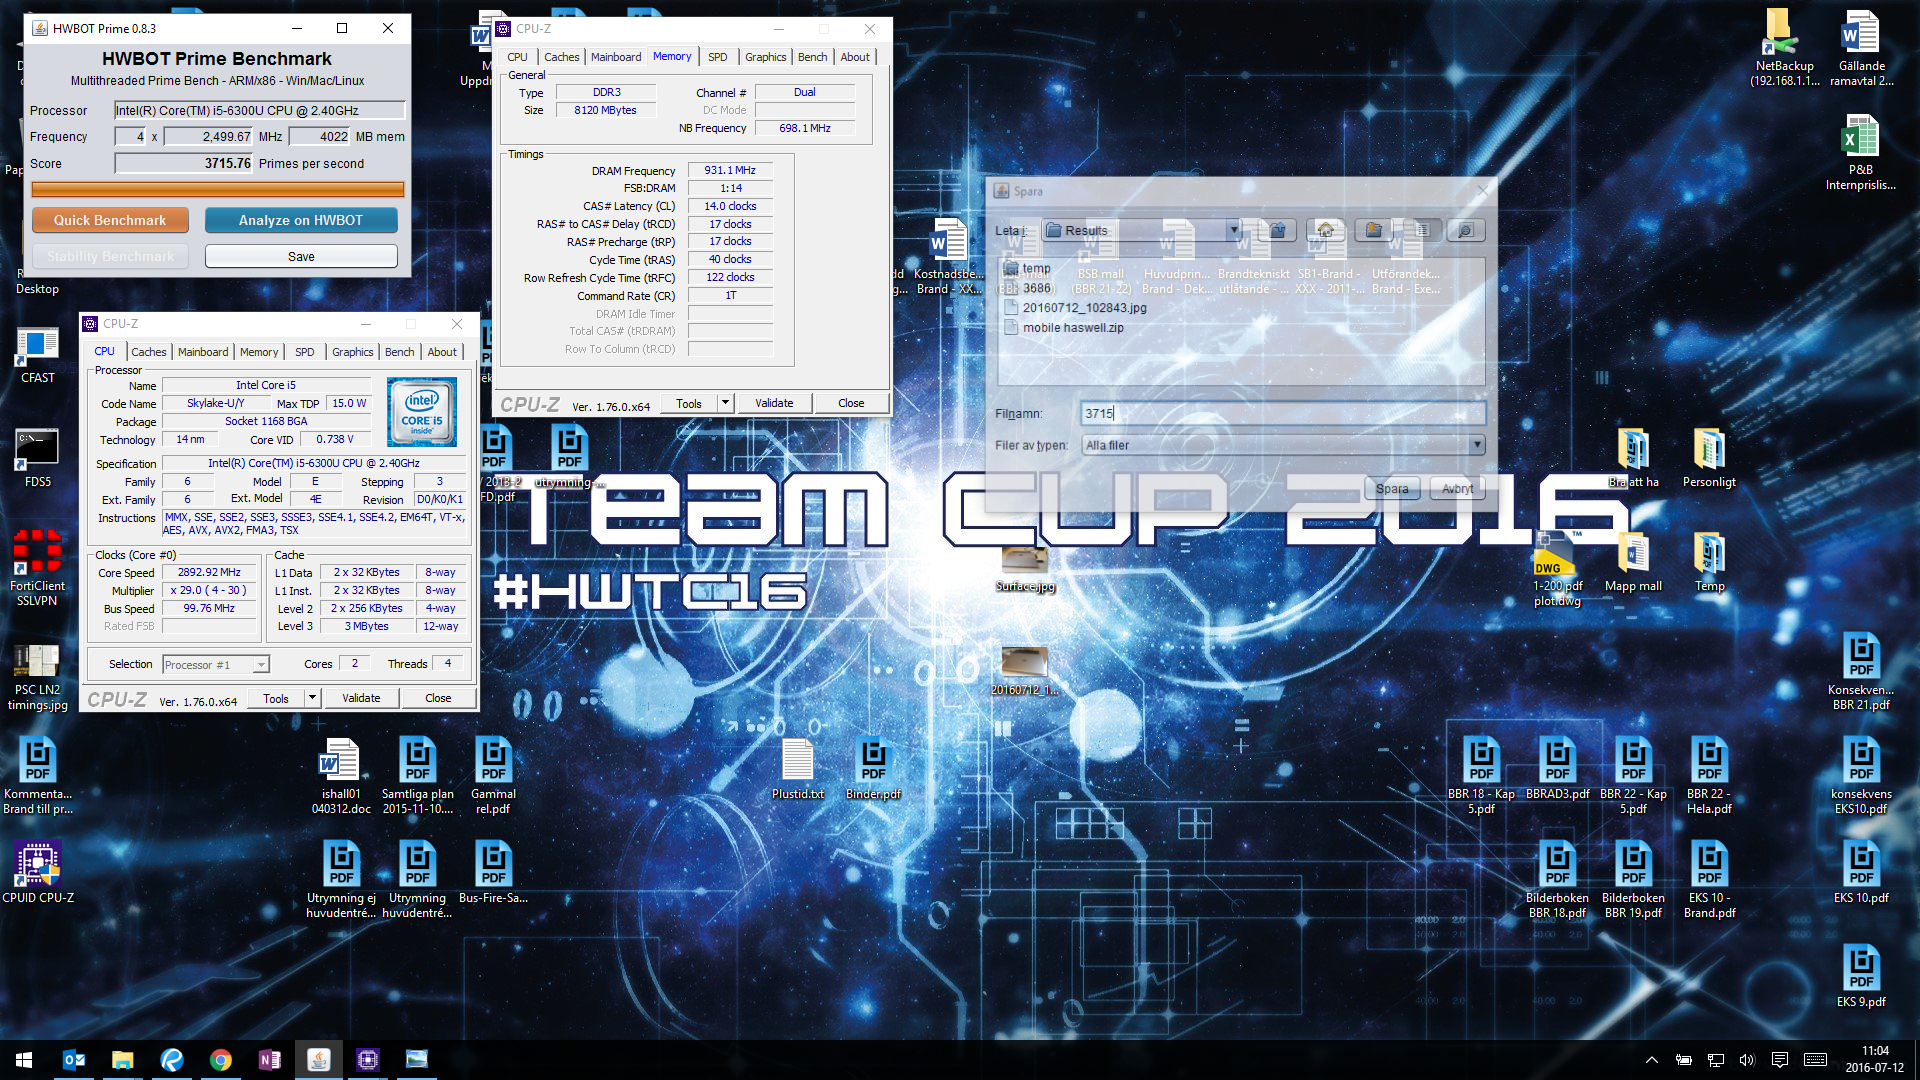The height and width of the screenshot is (1080, 1920).
Task: Select the CPU-Z taskbar icon
Action: tap(367, 1060)
